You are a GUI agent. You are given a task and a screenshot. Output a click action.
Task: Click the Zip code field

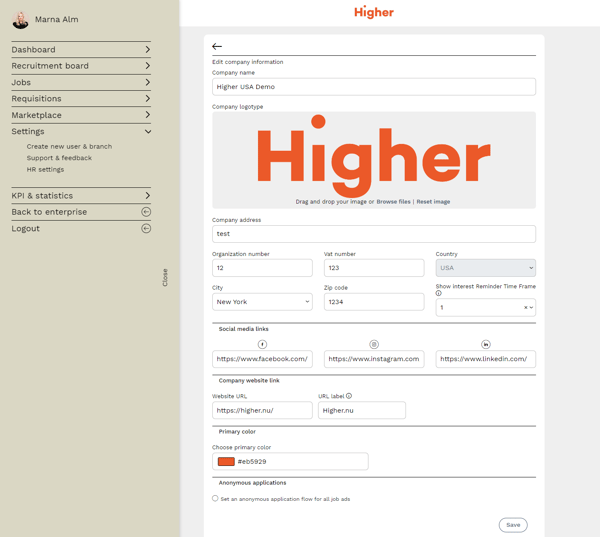pos(374,302)
